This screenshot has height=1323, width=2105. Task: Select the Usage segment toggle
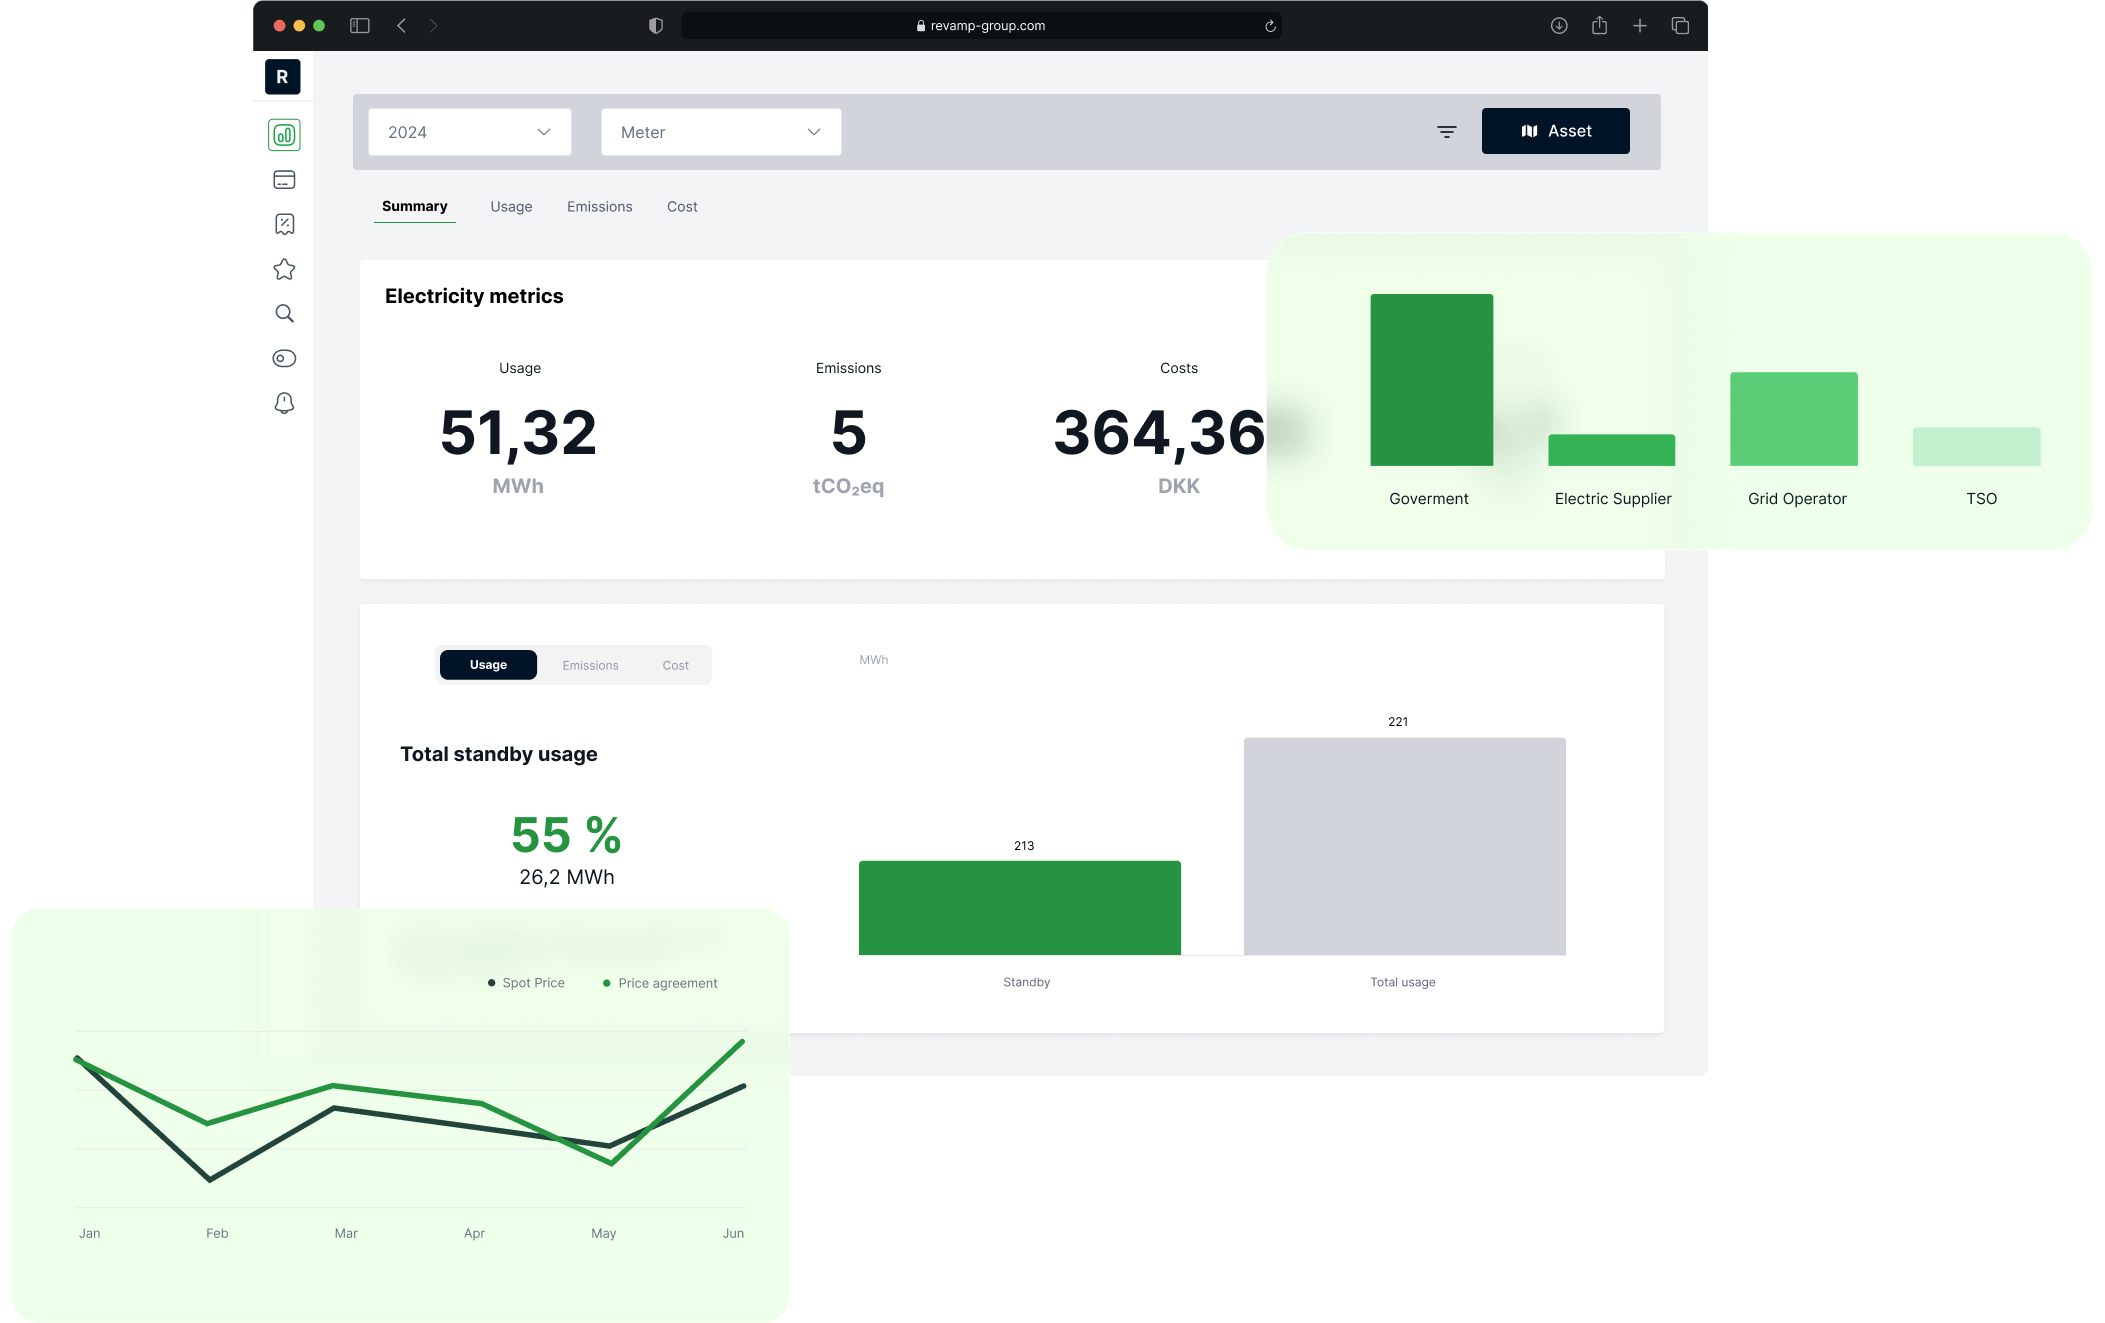[x=488, y=665]
